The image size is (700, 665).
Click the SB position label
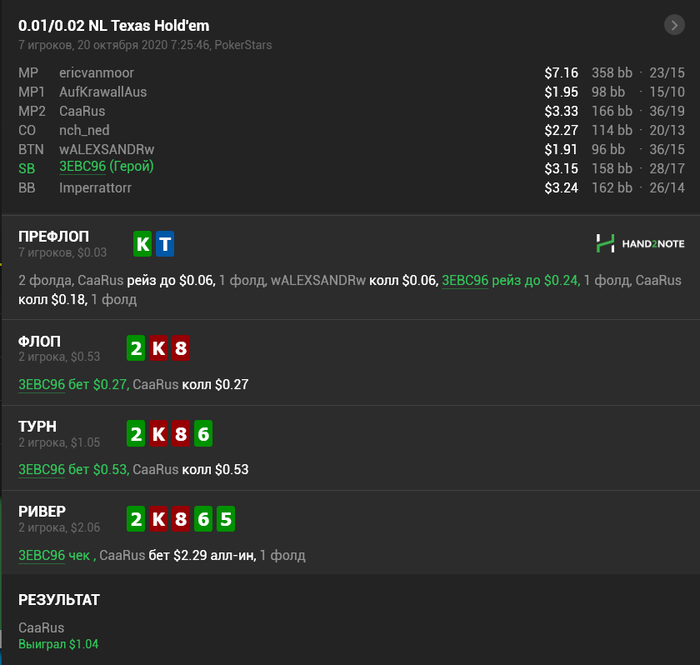tap(26, 169)
